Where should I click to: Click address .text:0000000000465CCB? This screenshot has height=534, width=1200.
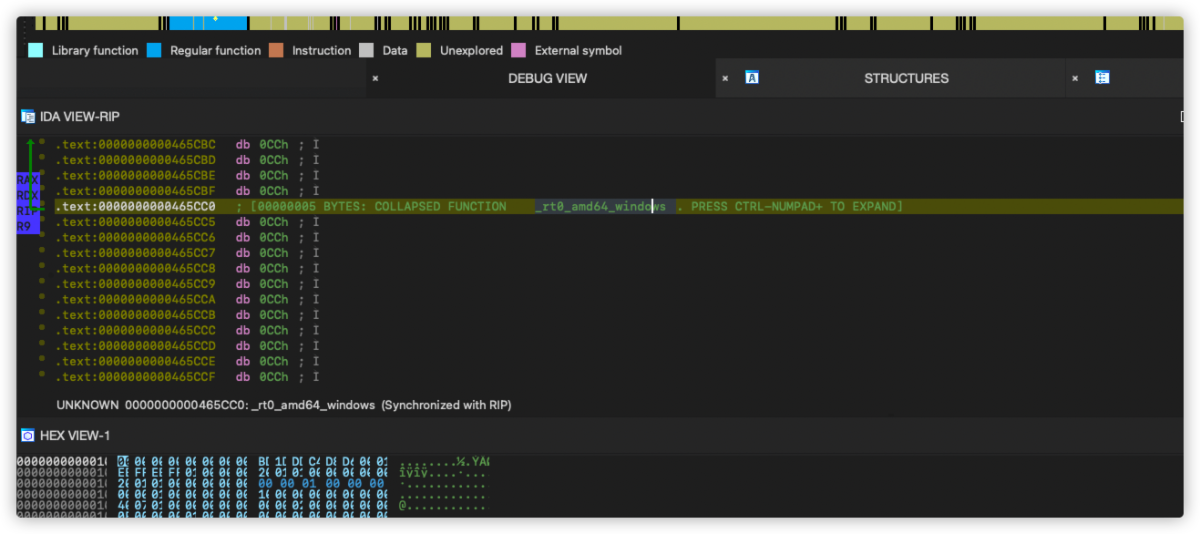coord(135,315)
